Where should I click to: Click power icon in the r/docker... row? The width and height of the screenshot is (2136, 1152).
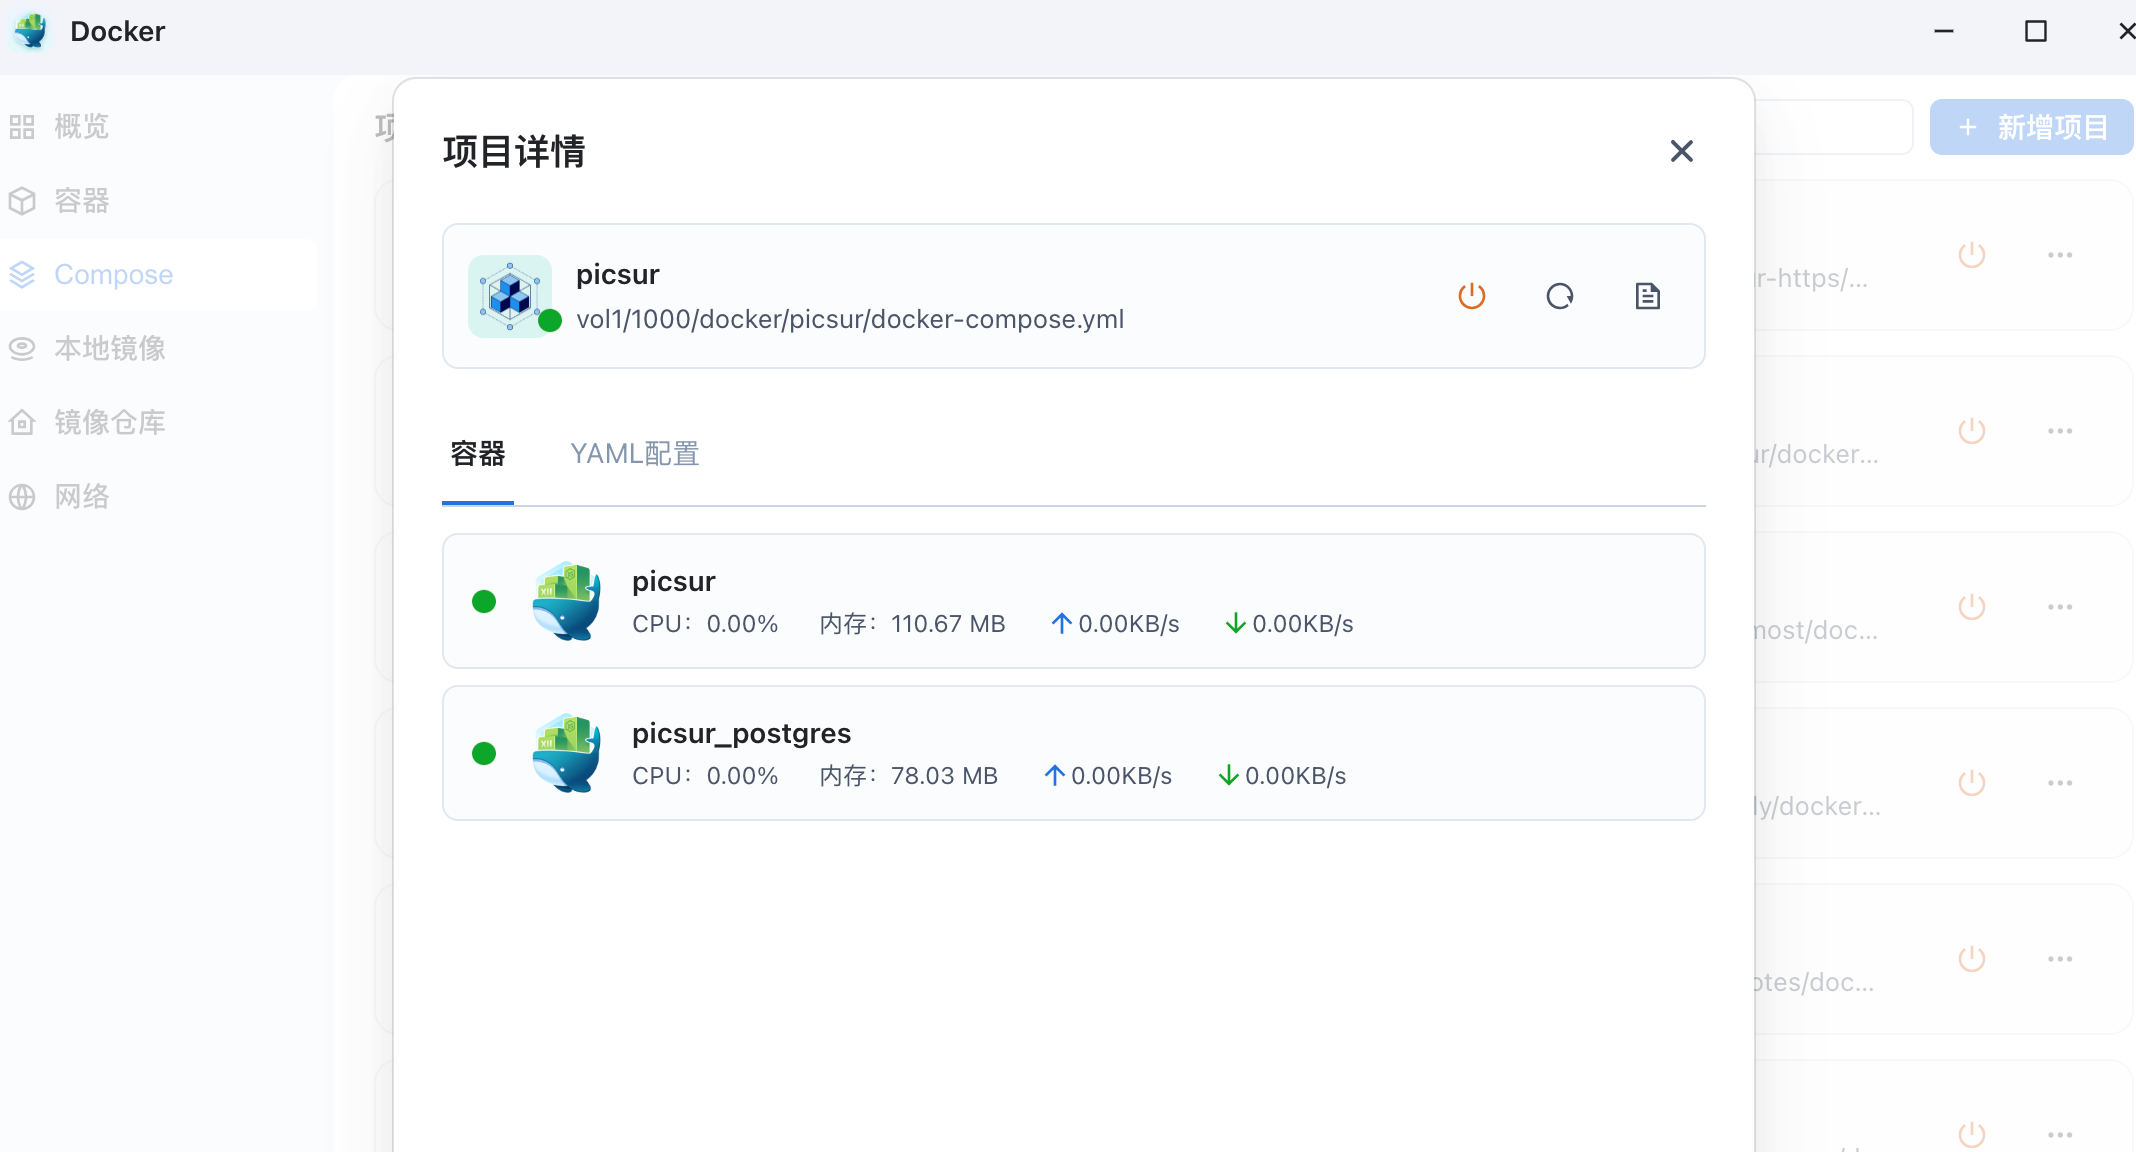pyautogui.click(x=1972, y=431)
